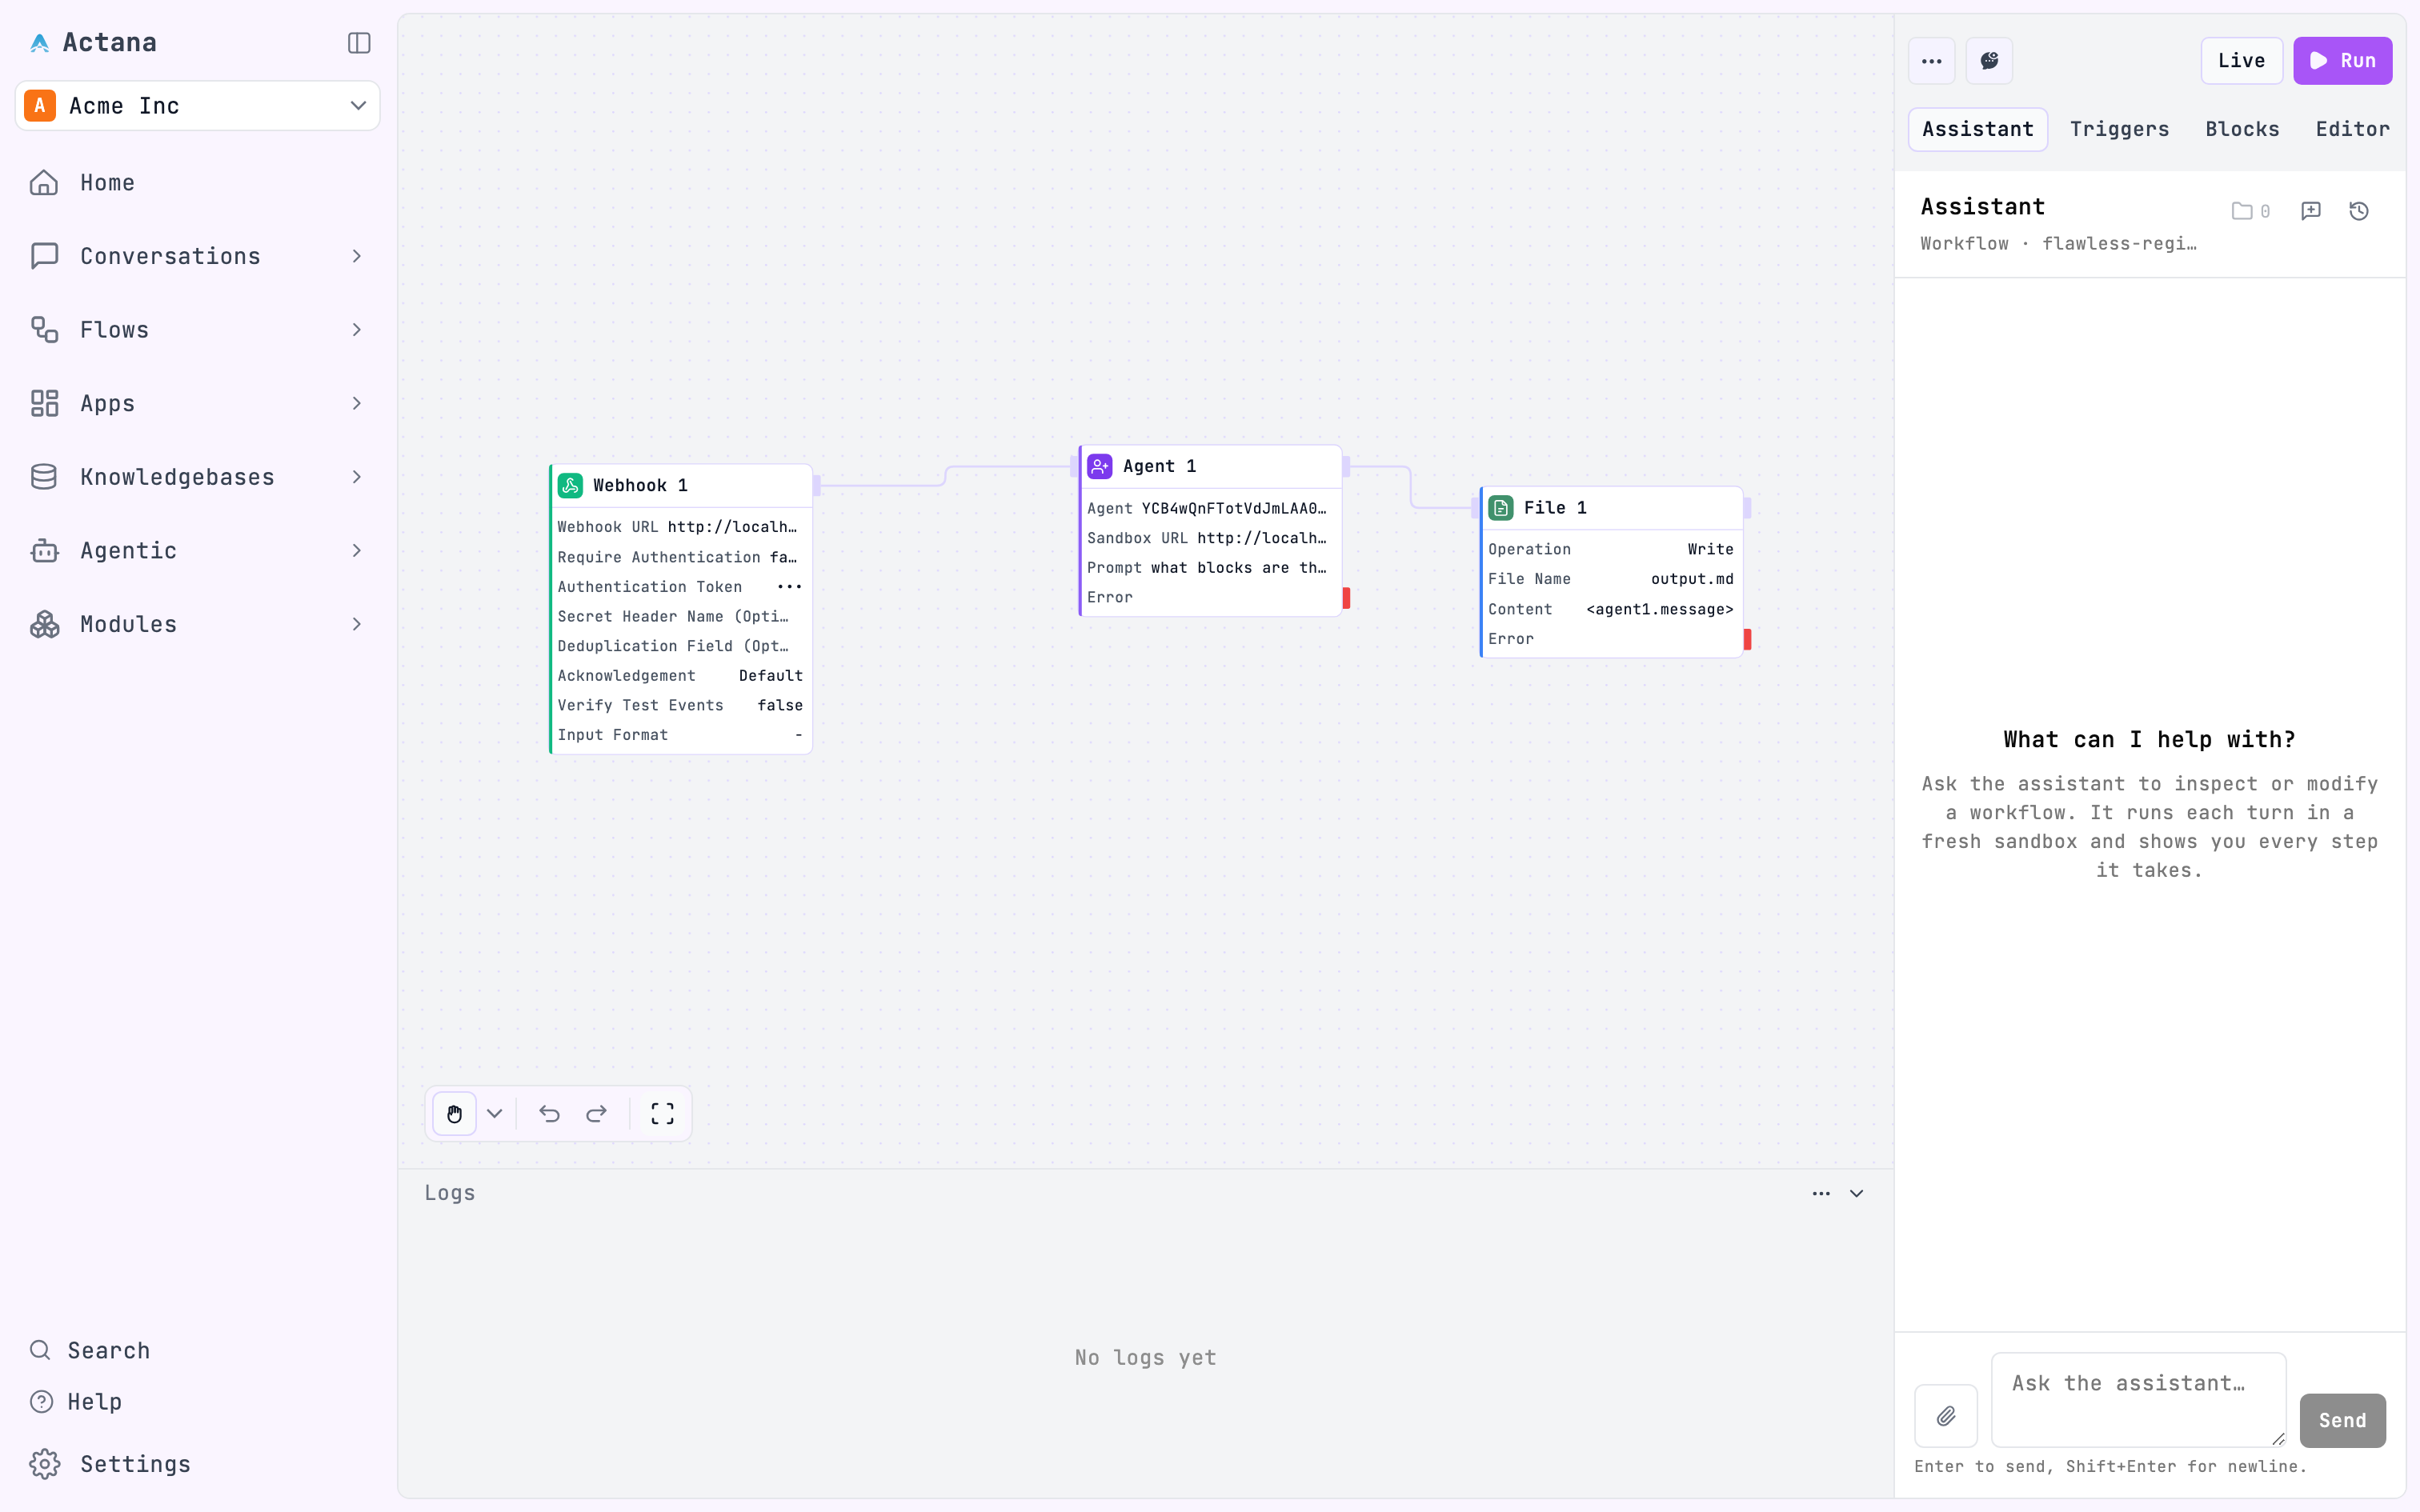
Task: Switch to the Editor tab
Action: tap(2352, 129)
